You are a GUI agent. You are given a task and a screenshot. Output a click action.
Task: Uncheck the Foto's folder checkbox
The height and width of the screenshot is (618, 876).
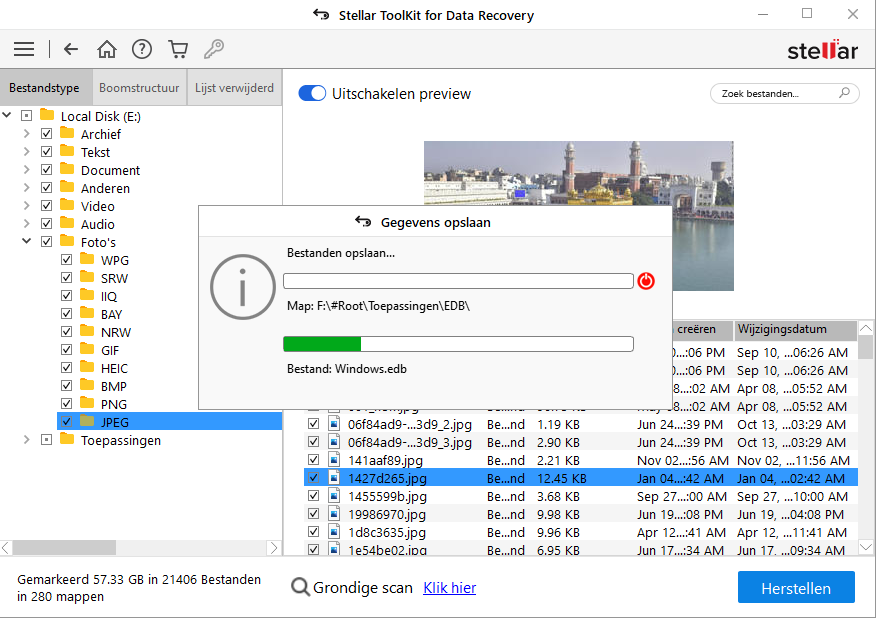pos(46,241)
